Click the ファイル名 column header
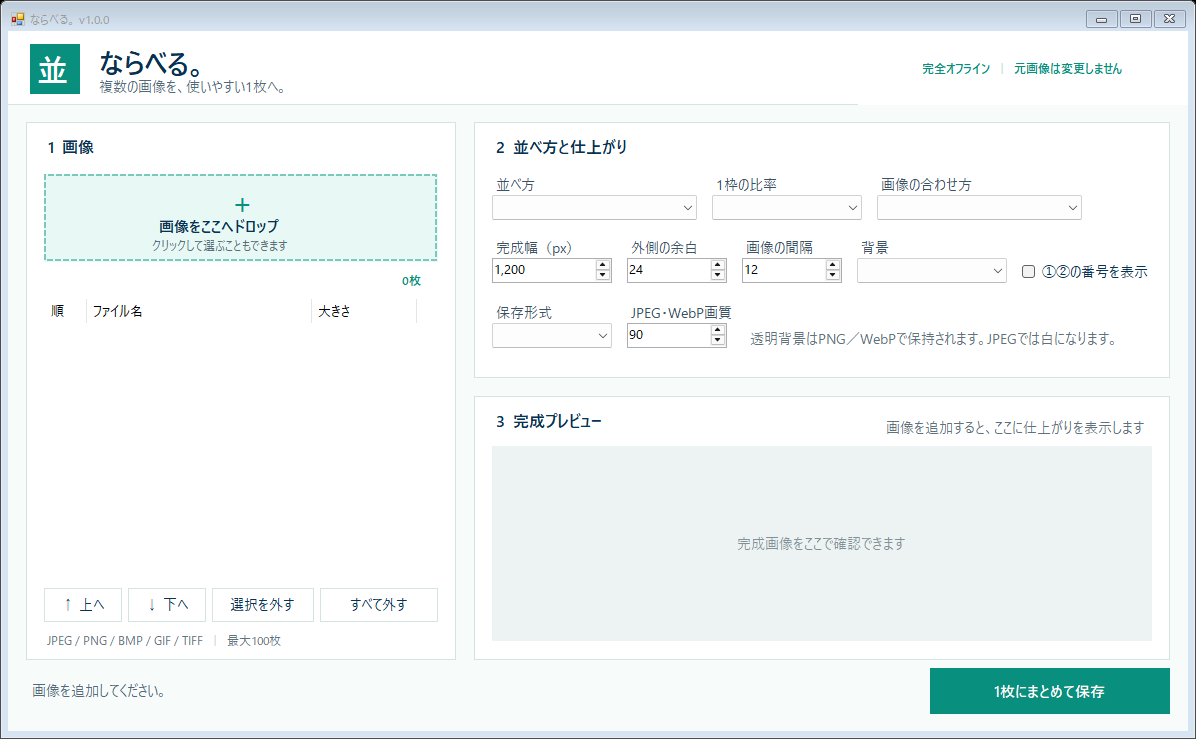 (199, 311)
